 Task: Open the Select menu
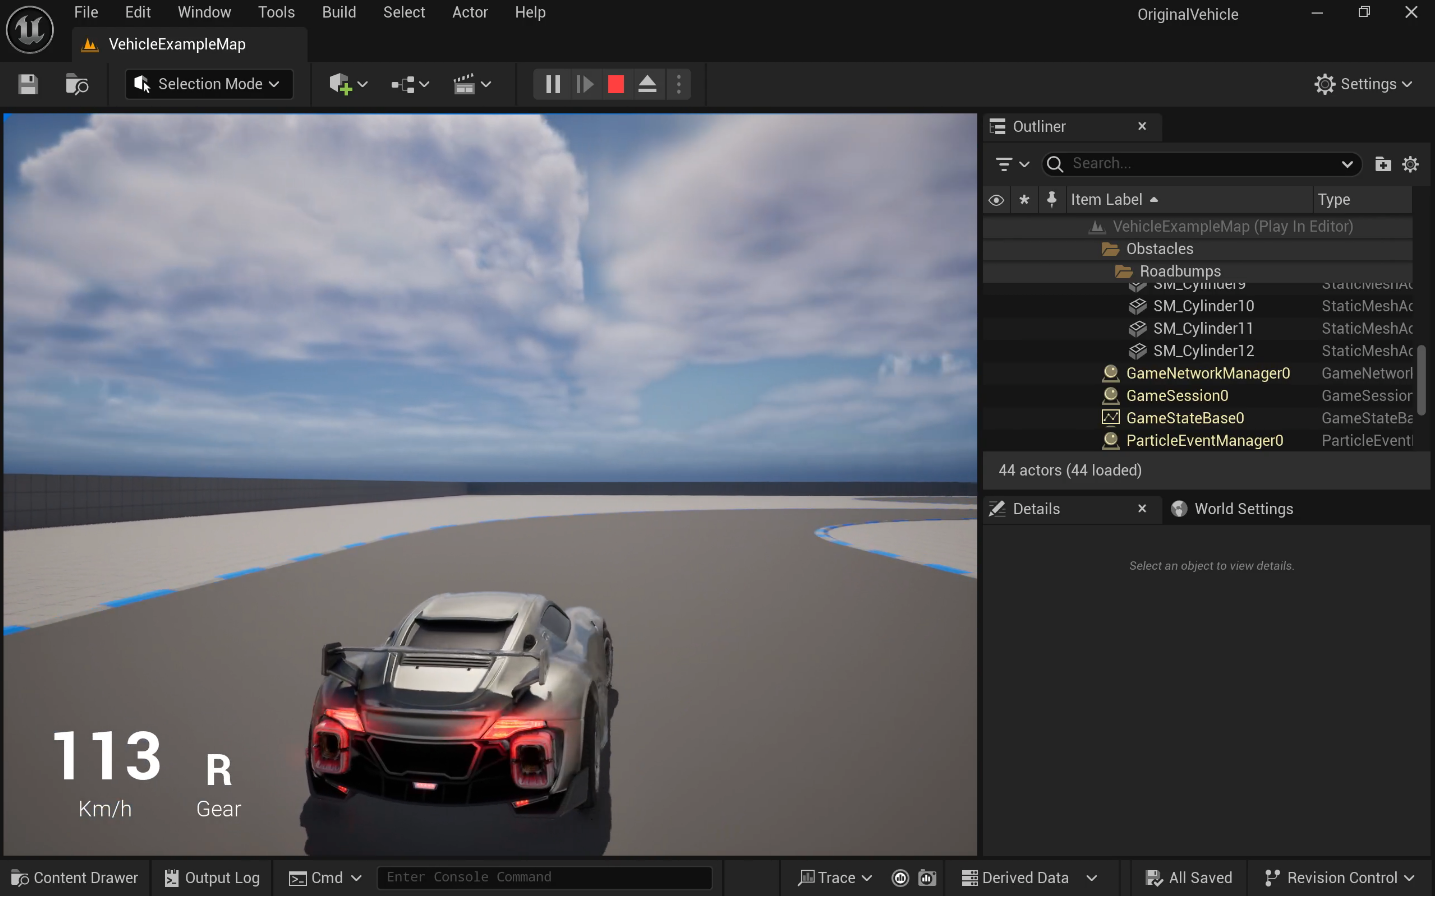[x=404, y=12]
